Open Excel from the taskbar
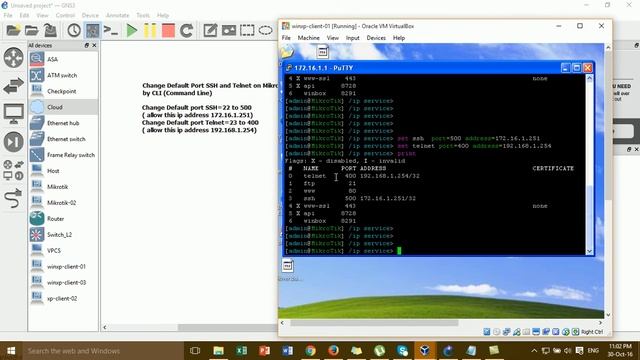The image size is (640, 360). click(241, 351)
